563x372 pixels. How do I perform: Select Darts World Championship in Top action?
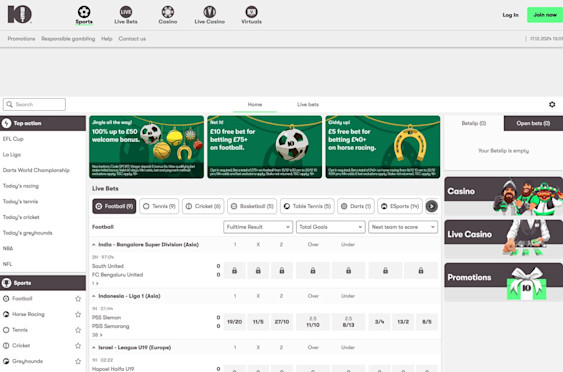click(x=36, y=170)
